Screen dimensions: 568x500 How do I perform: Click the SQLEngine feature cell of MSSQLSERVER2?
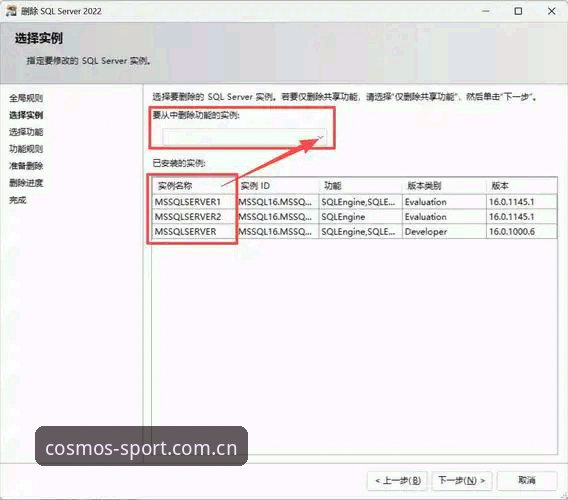coord(360,217)
